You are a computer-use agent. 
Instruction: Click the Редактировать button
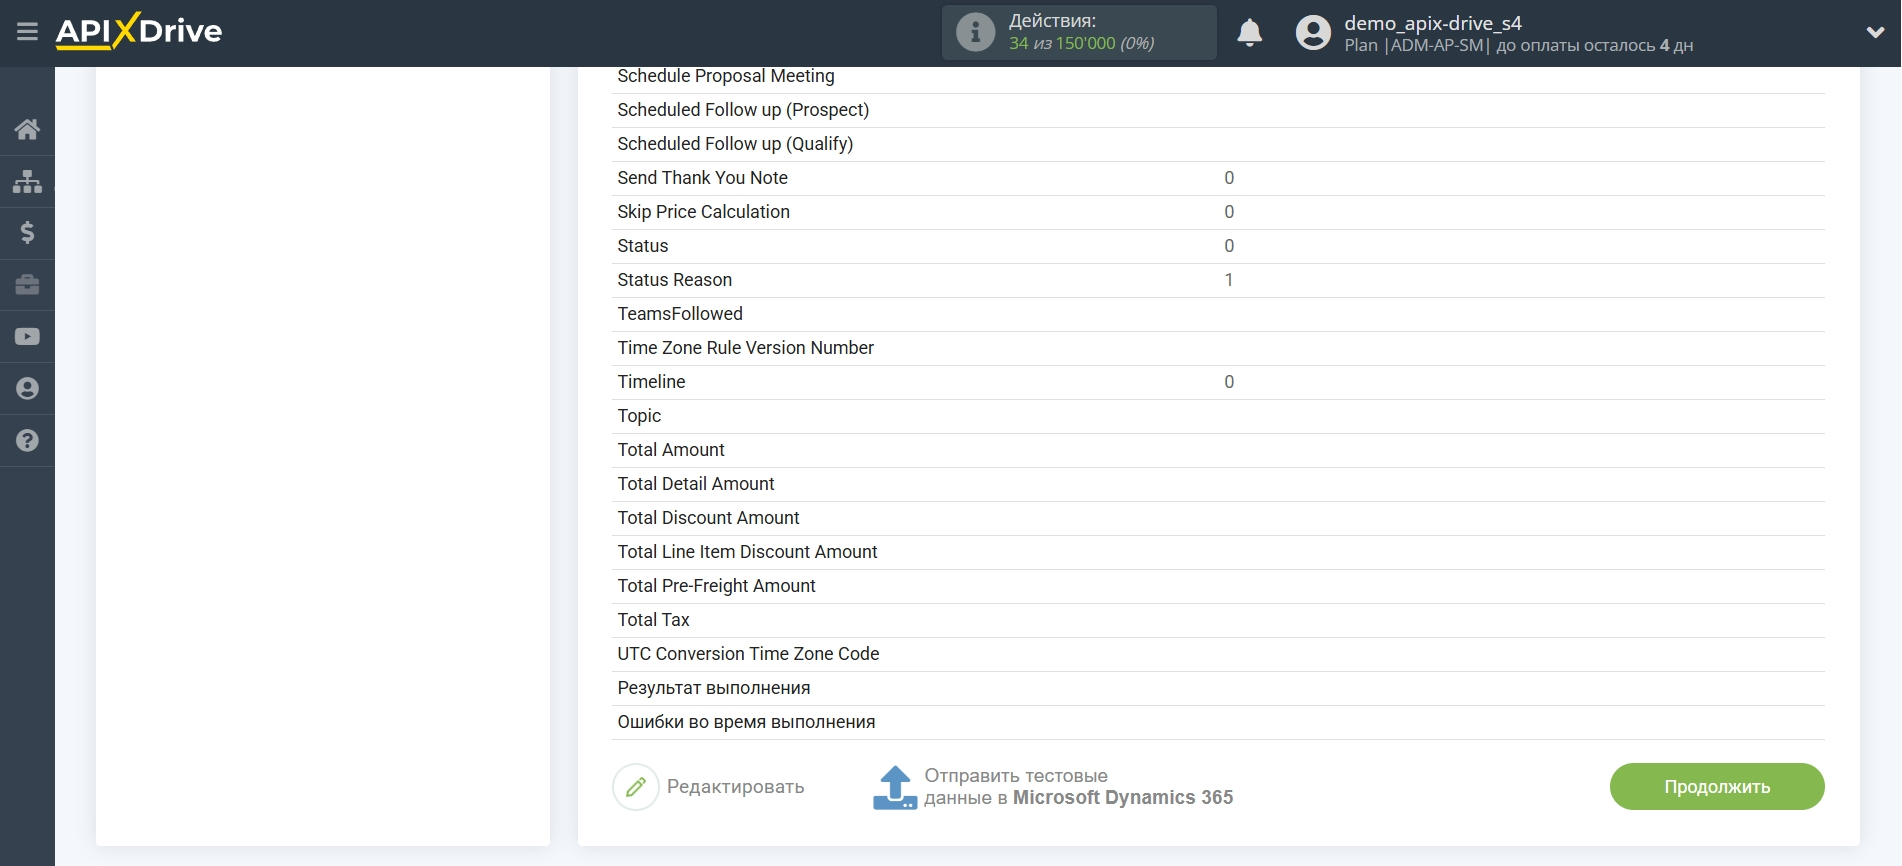point(709,787)
